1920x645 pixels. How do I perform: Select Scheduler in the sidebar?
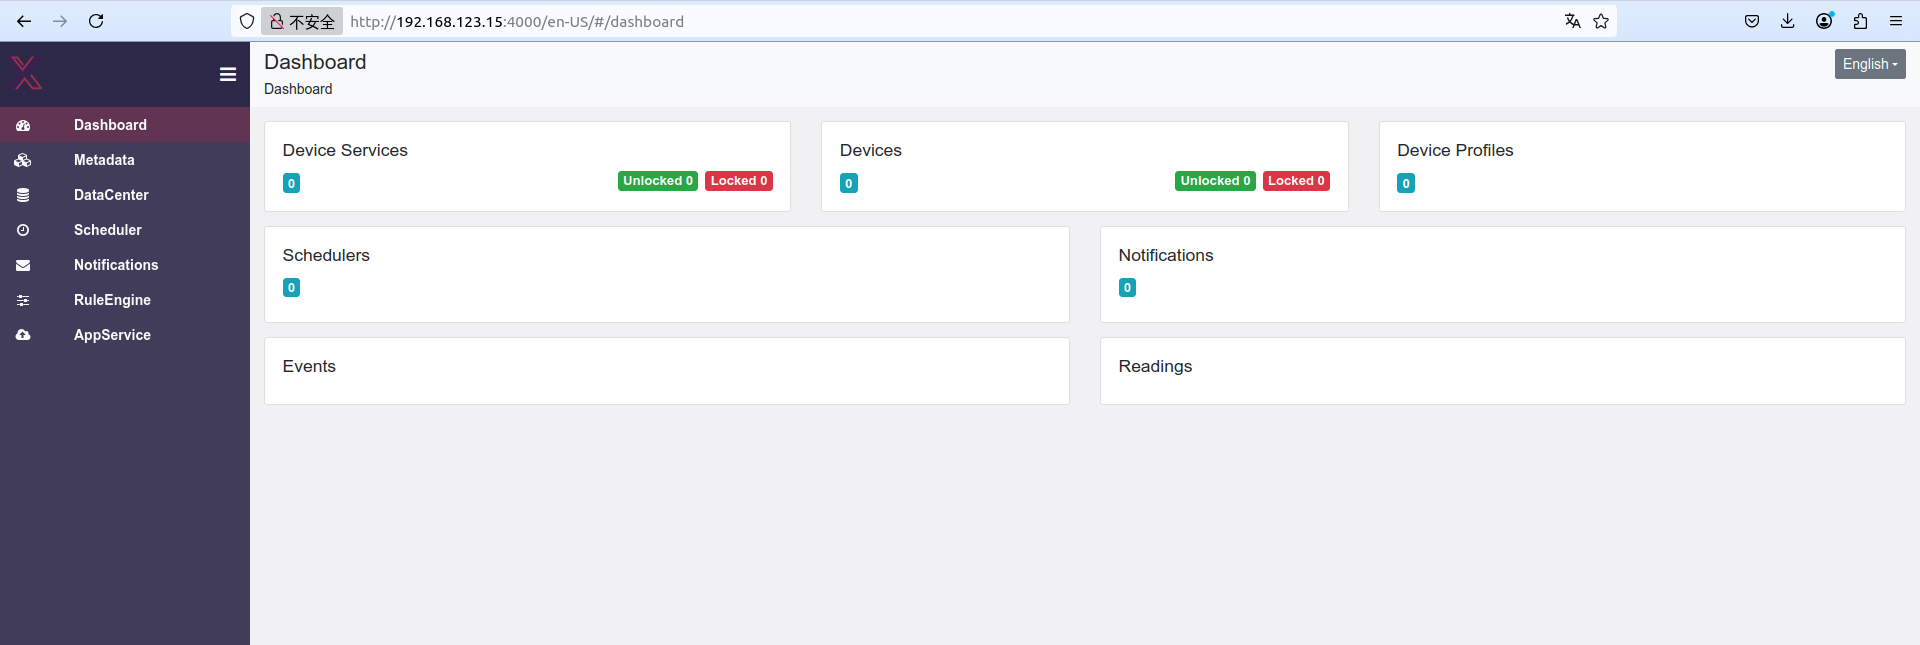click(108, 230)
